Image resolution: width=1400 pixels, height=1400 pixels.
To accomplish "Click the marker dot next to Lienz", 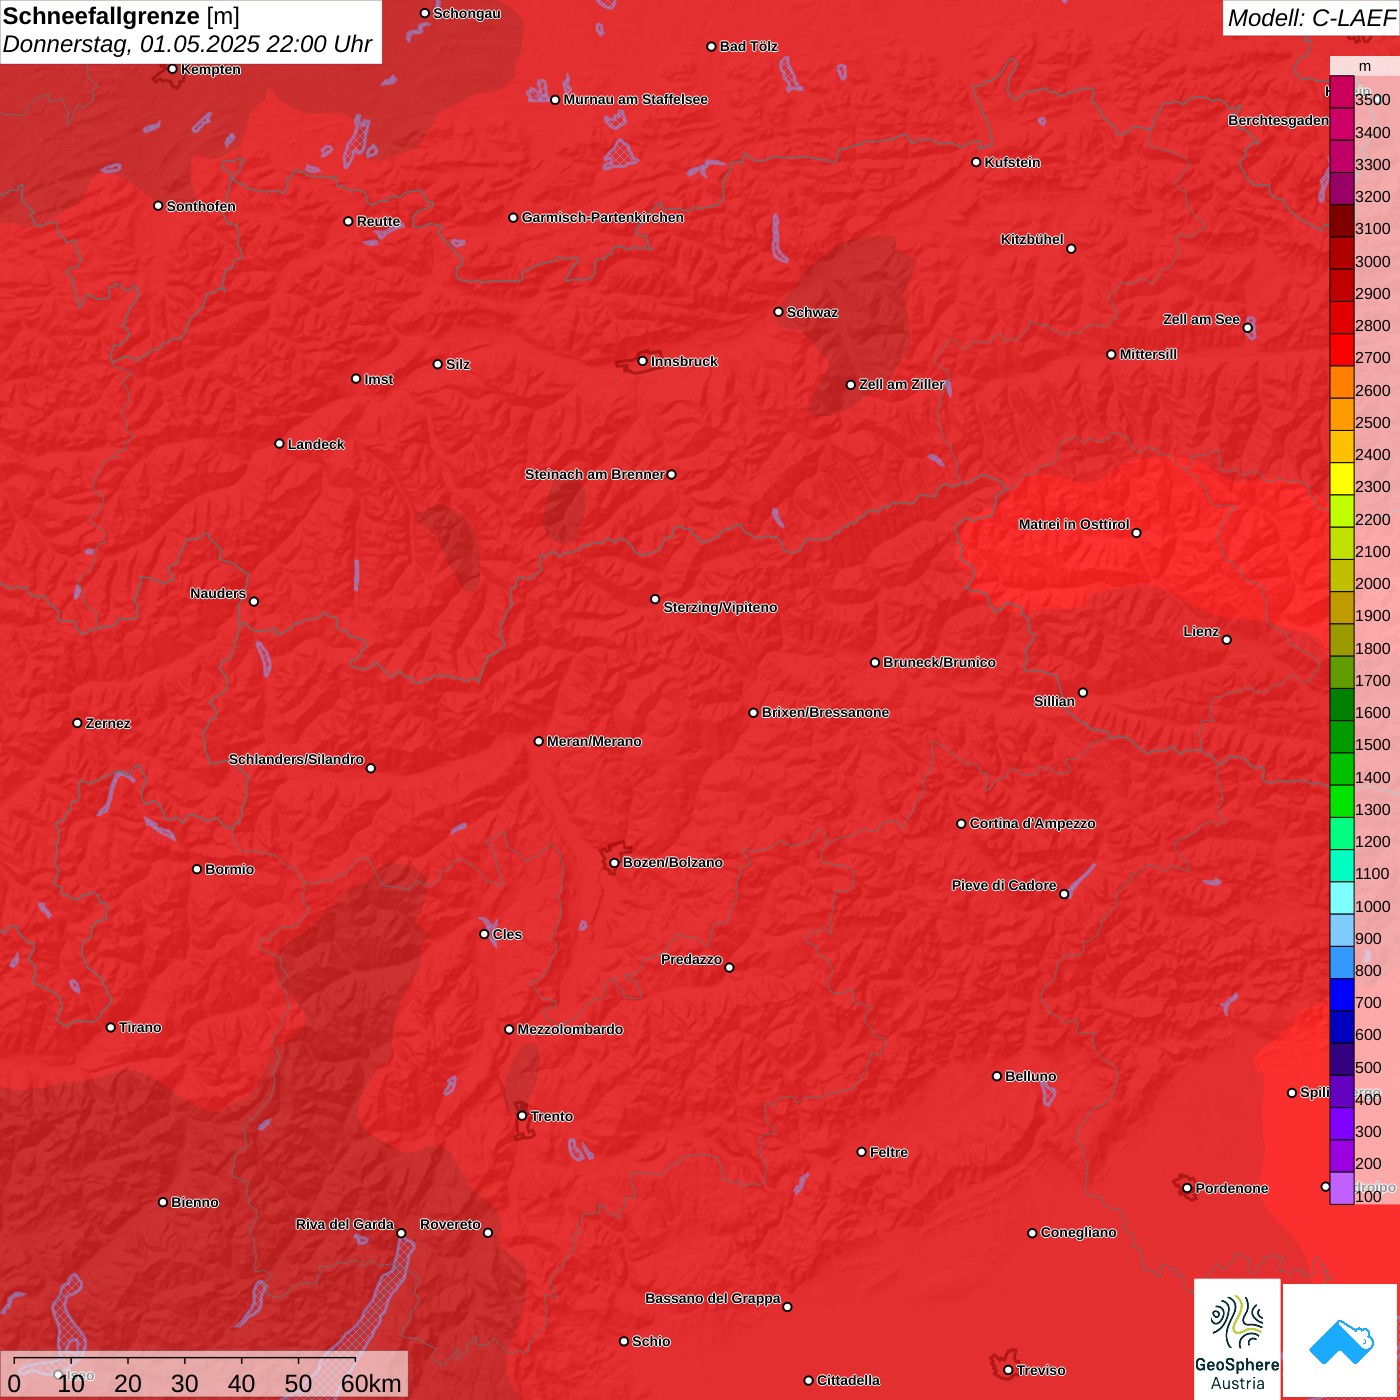I will point(1227,640).
